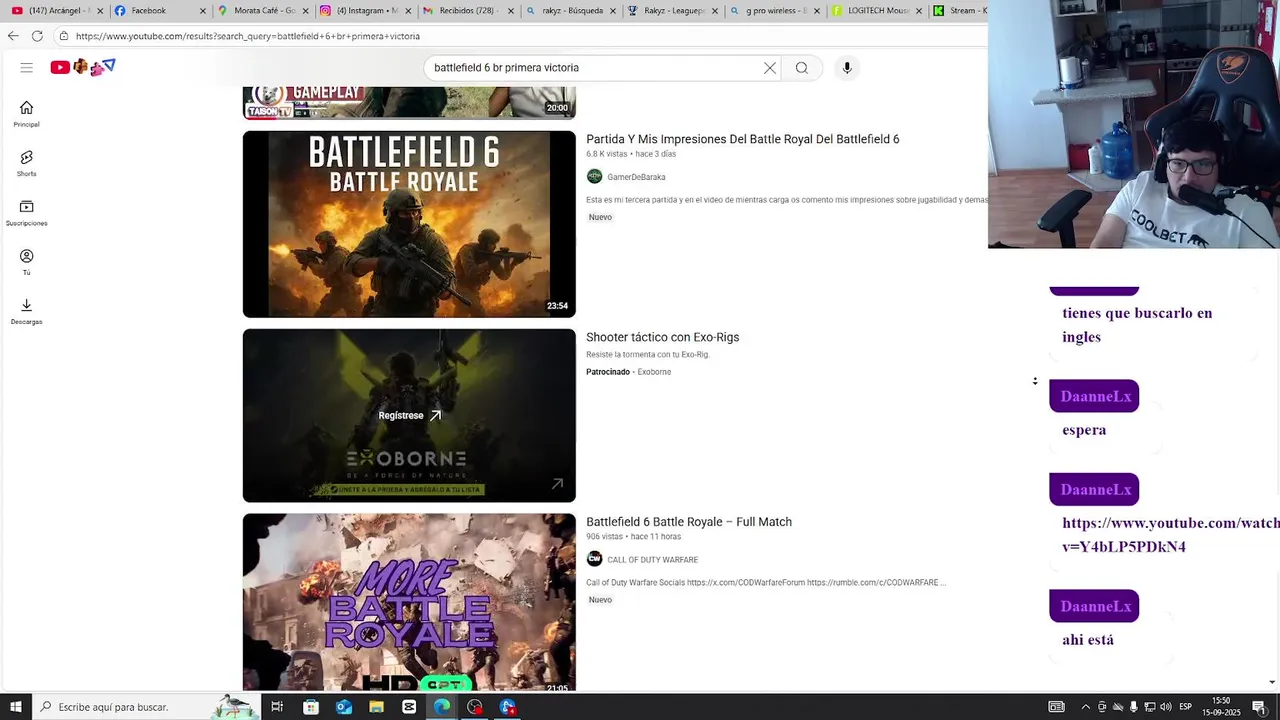The height and width of the screenshot is (720, 1280).
Task: Click the Exoborne advertiser name
Action: point(654,372)
